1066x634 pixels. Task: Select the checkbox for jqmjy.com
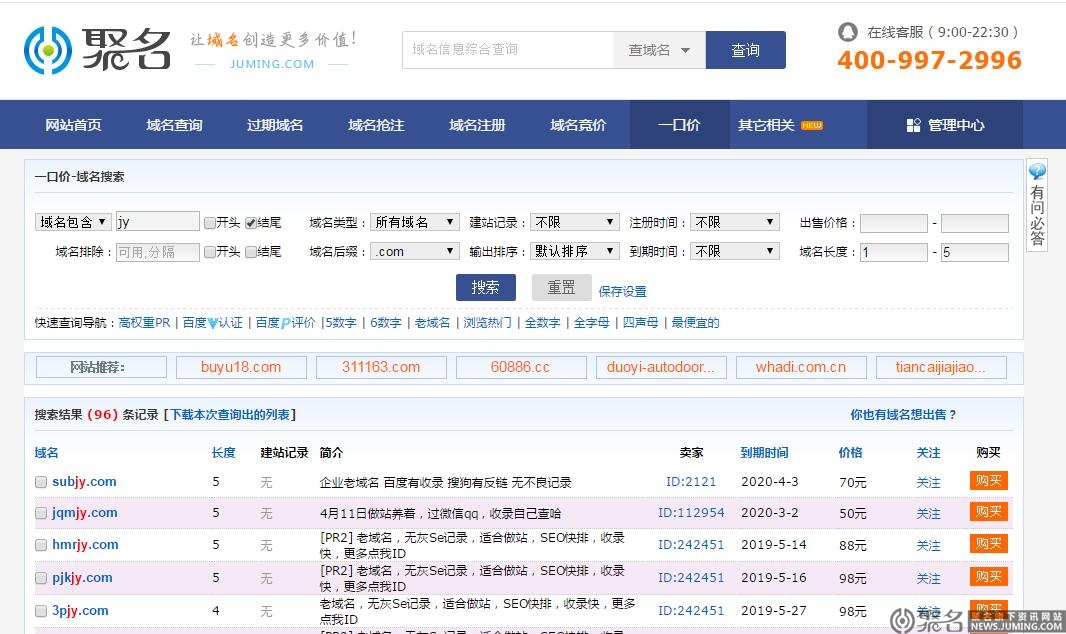[41, 513]
